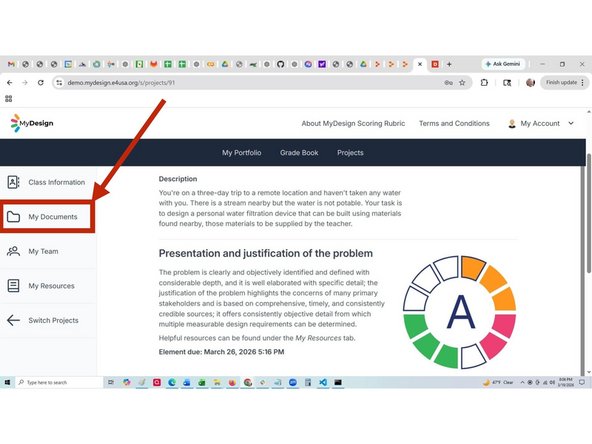The image size is (592, 444).
Task: Open the My Portfolio tab
Action: tap(242, 153)
